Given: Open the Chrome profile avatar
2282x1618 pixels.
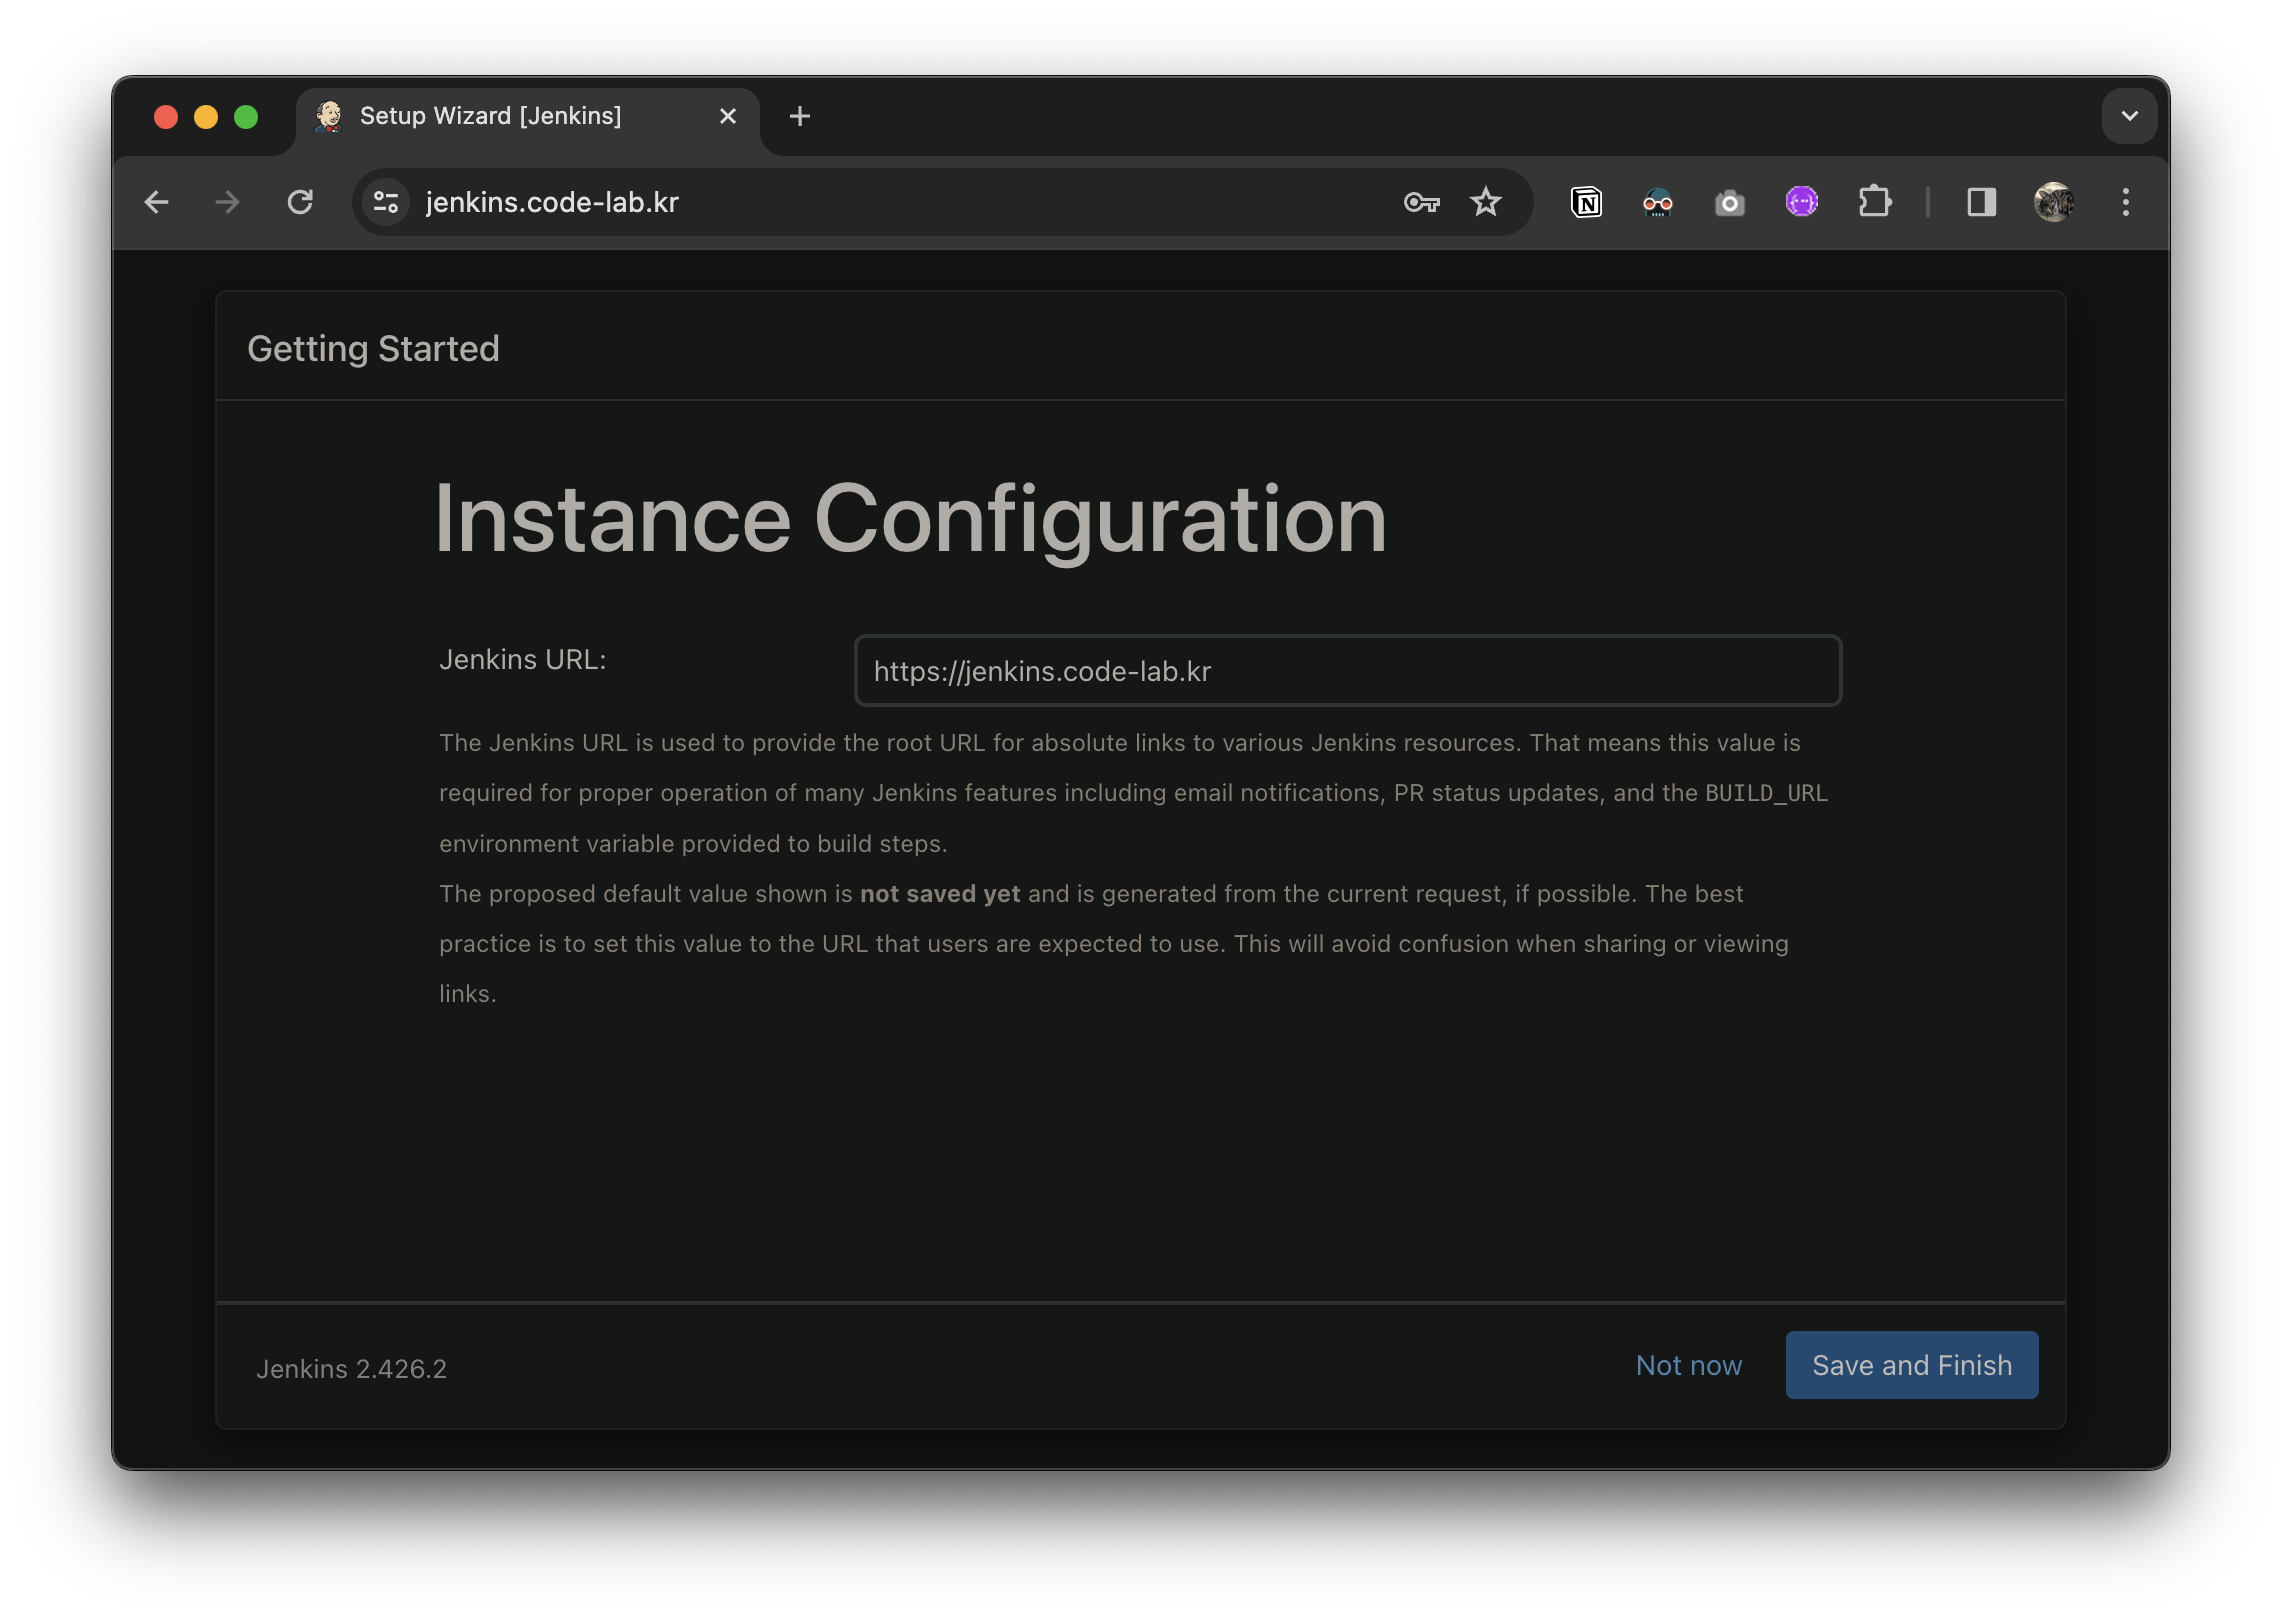Looking at the screenshot, I should 2053,203.
